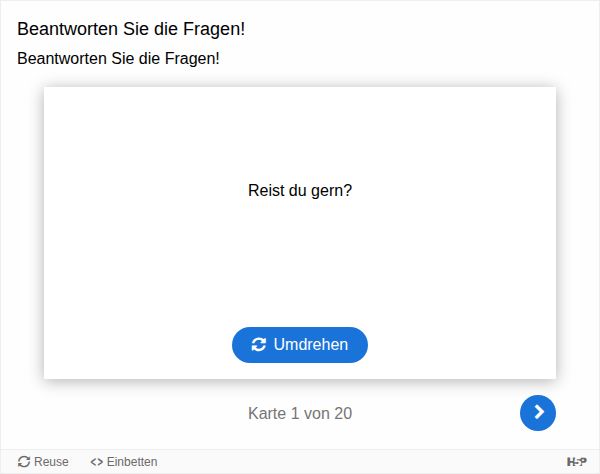The width and height of the screenshot is (600, 474).
Task: Click the smaller "Beantworten Sie die Fragen!" description
Action: 118,58
